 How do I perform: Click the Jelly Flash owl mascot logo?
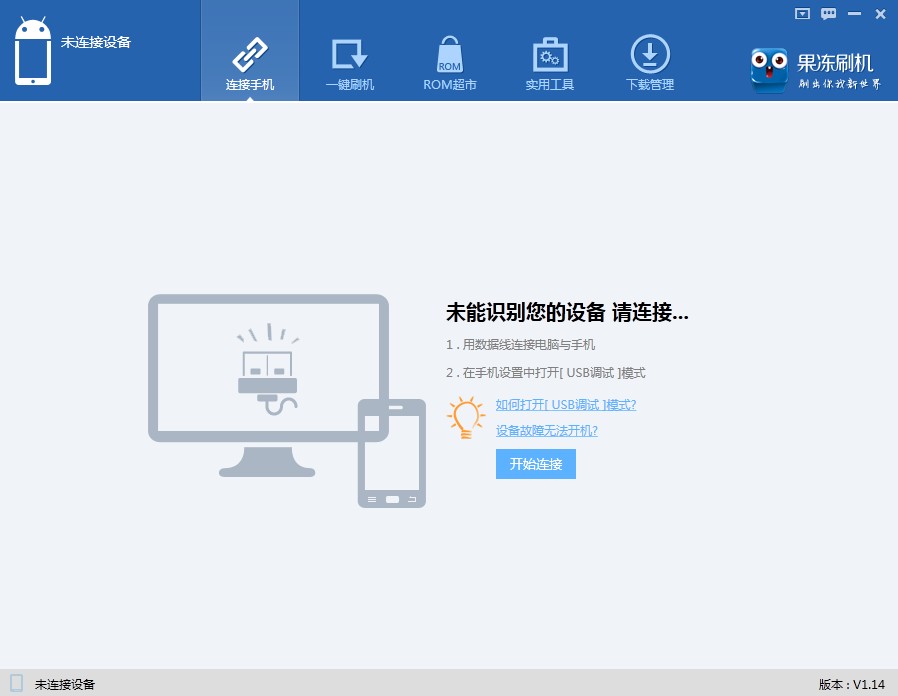[x=769, y=70]
